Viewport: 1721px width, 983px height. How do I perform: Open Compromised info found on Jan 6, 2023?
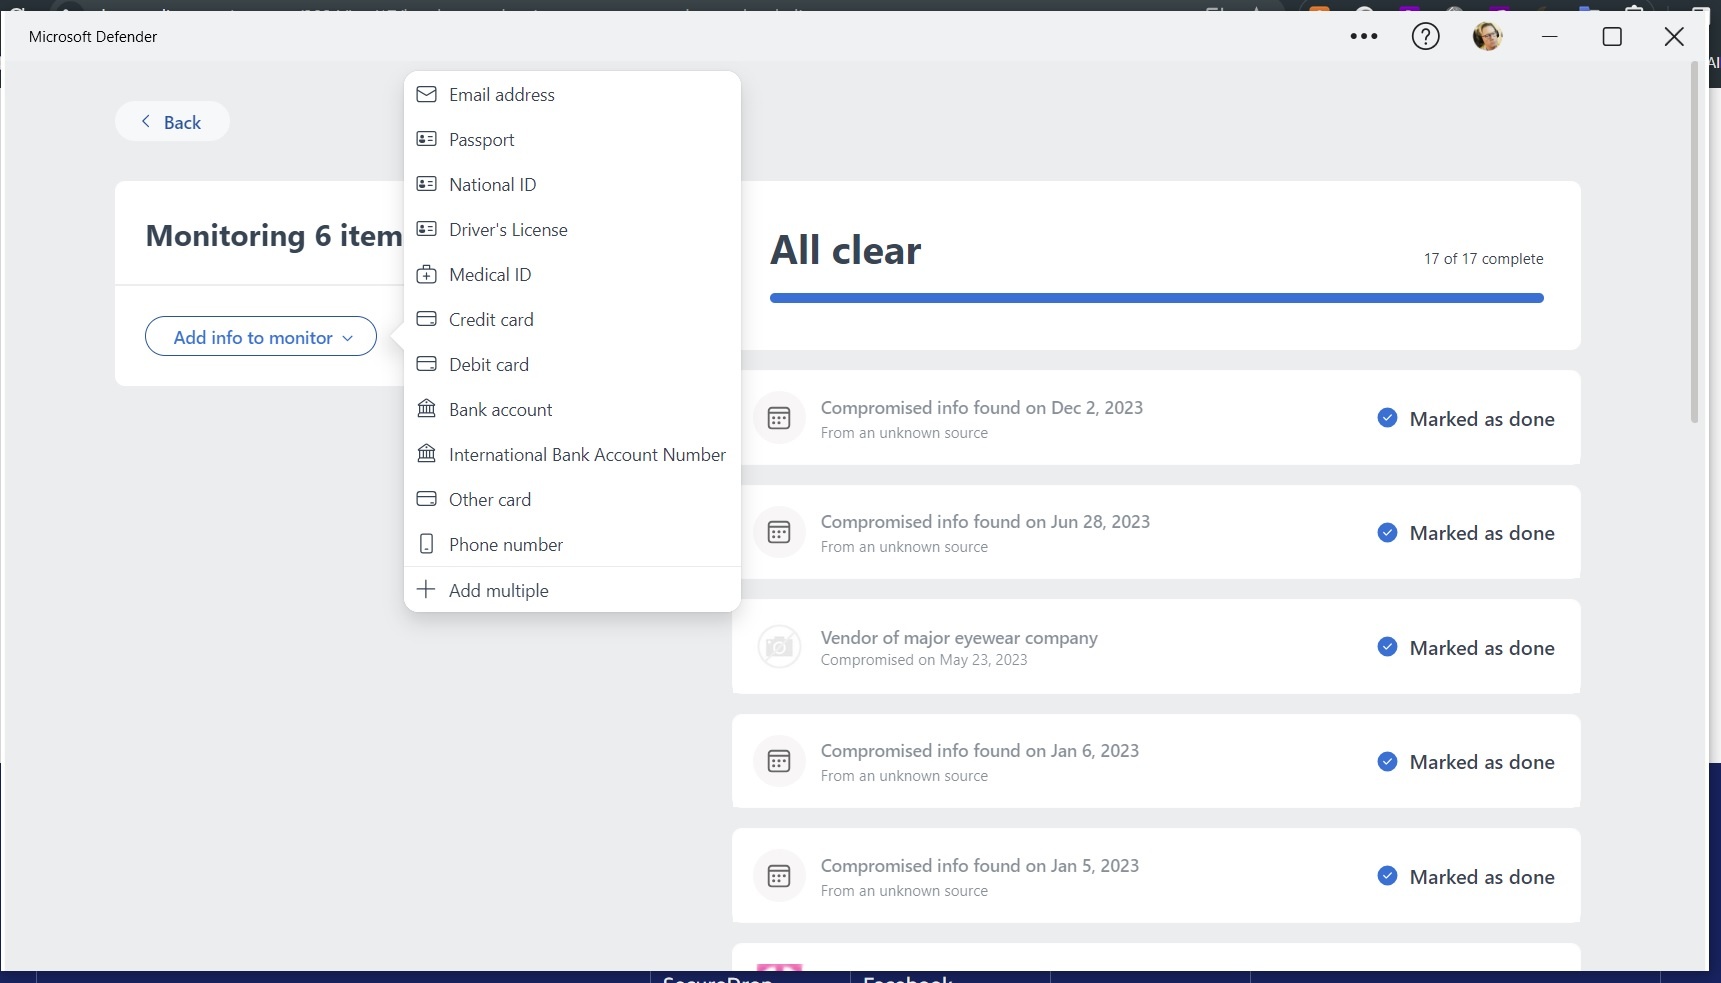click(1156, 761)
